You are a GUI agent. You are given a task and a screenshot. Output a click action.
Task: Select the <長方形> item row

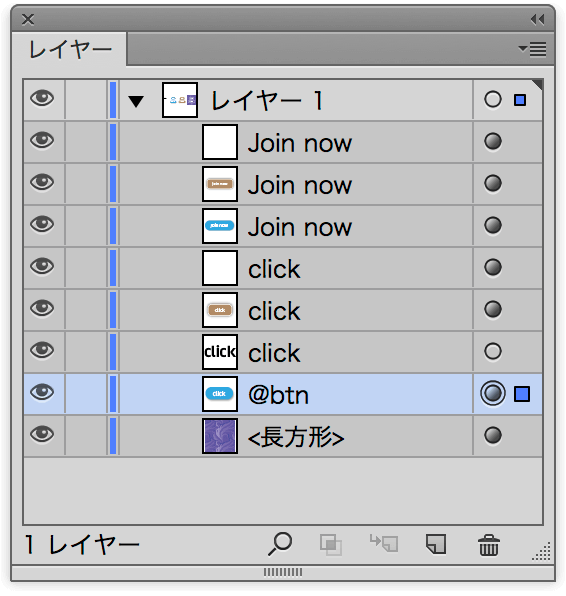point(283,436)
